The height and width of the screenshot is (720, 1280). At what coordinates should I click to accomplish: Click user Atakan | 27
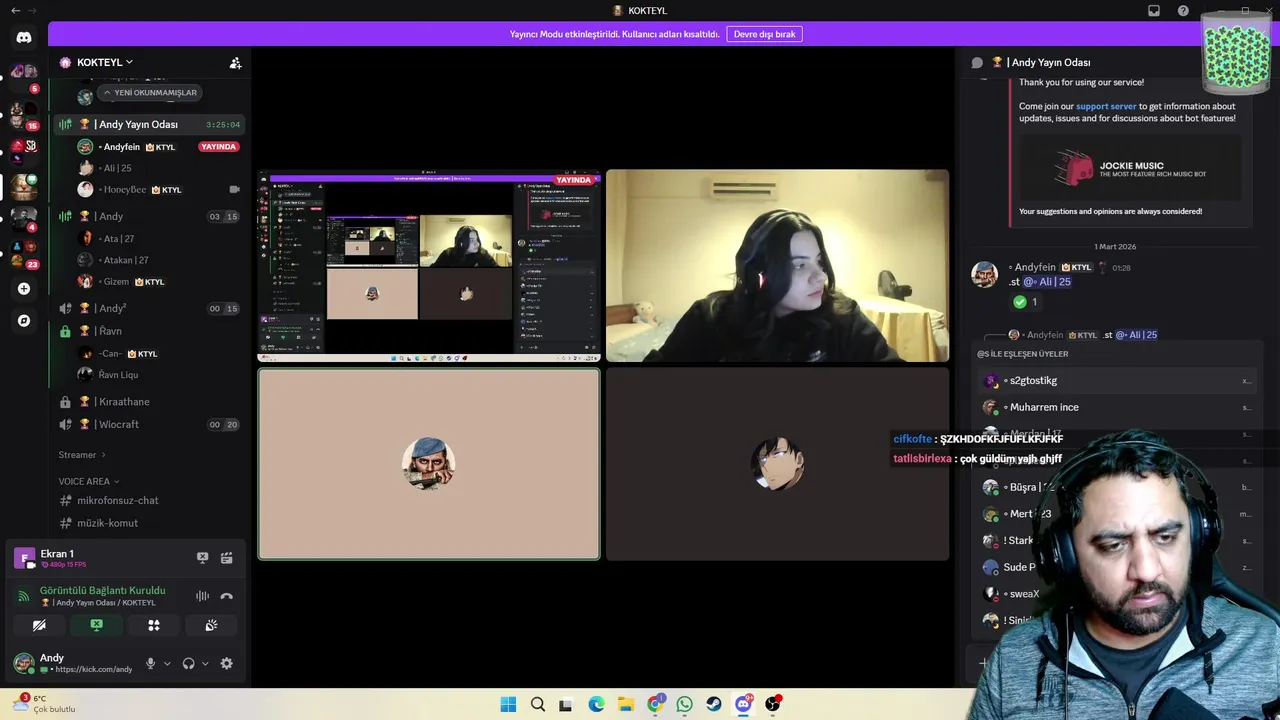pos(113,260)
